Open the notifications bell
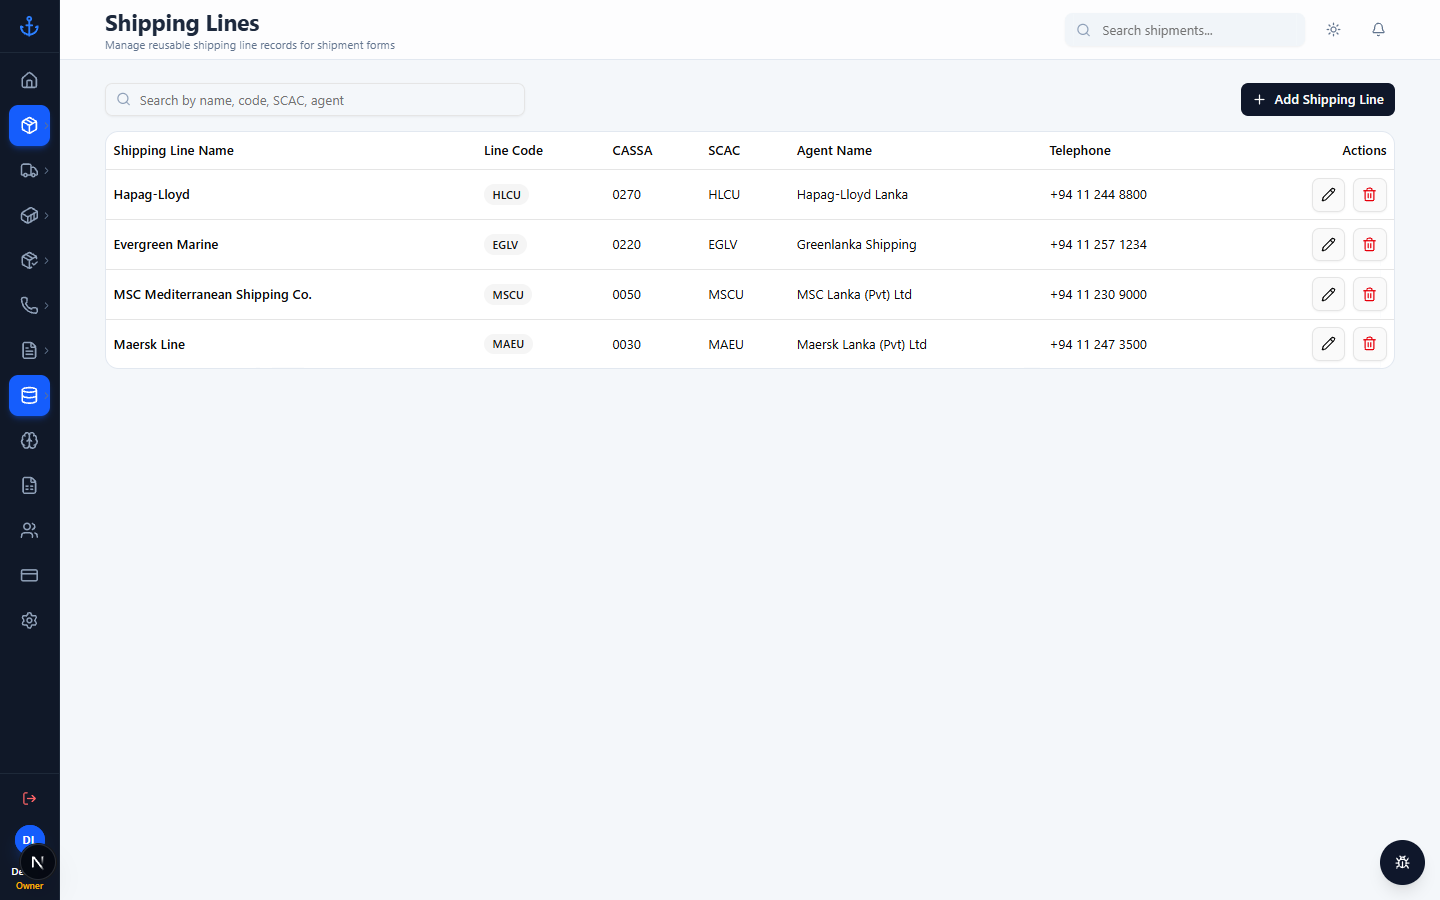 pos(1378,30)
